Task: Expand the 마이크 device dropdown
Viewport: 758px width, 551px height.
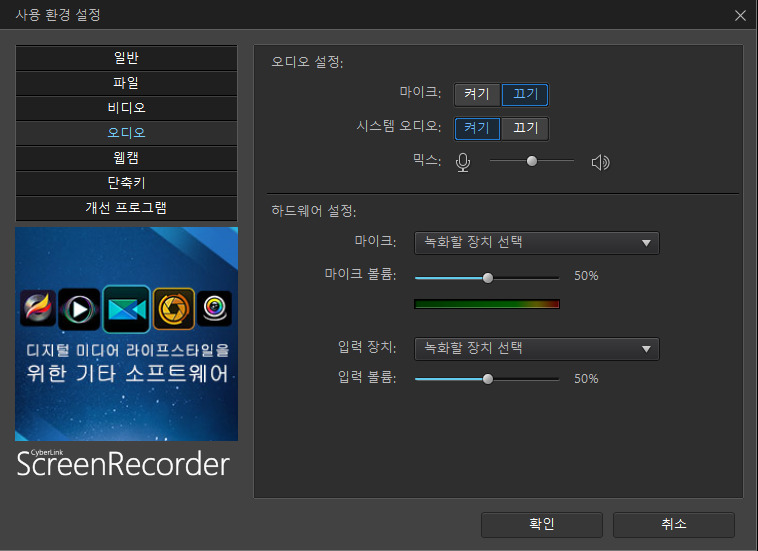Action: coord(537,243)
